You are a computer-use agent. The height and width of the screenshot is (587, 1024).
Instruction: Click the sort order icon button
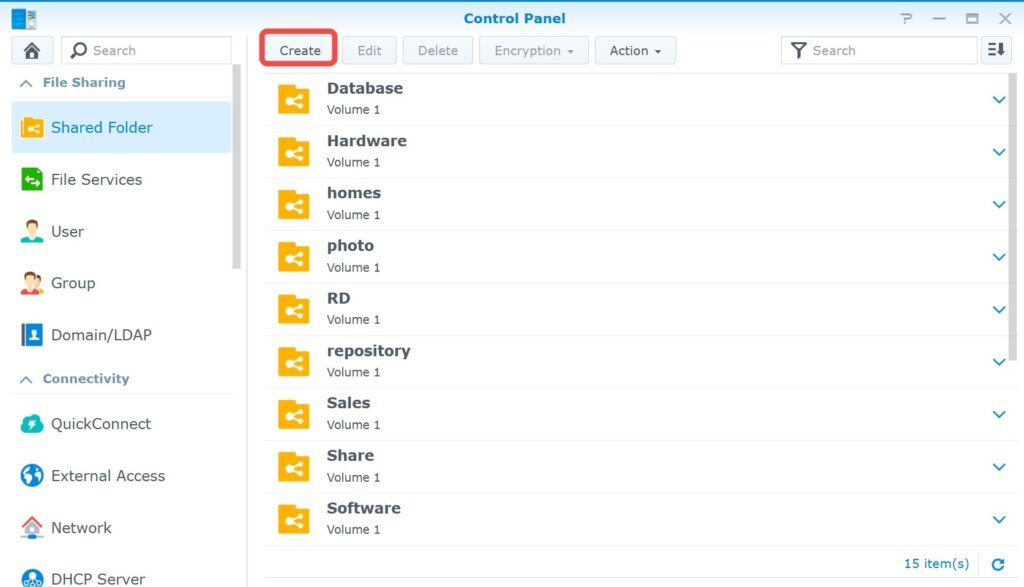[996, 50]
